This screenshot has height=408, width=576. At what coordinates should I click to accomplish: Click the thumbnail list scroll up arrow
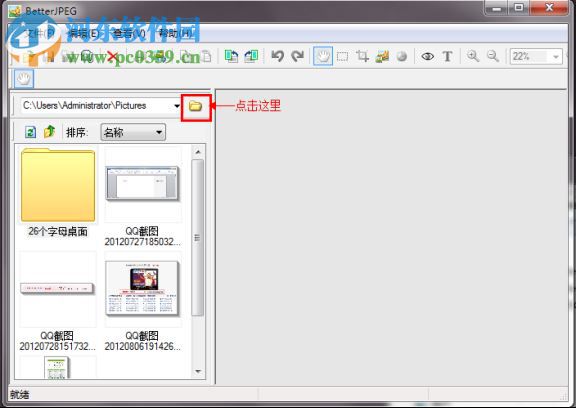coord(198,152)
